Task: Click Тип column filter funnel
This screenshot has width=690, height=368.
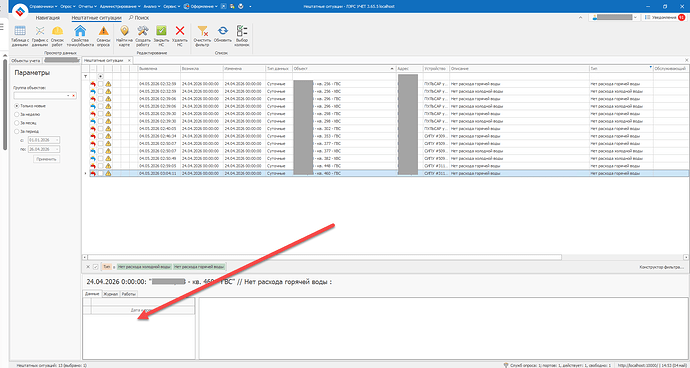Action: 650,67
